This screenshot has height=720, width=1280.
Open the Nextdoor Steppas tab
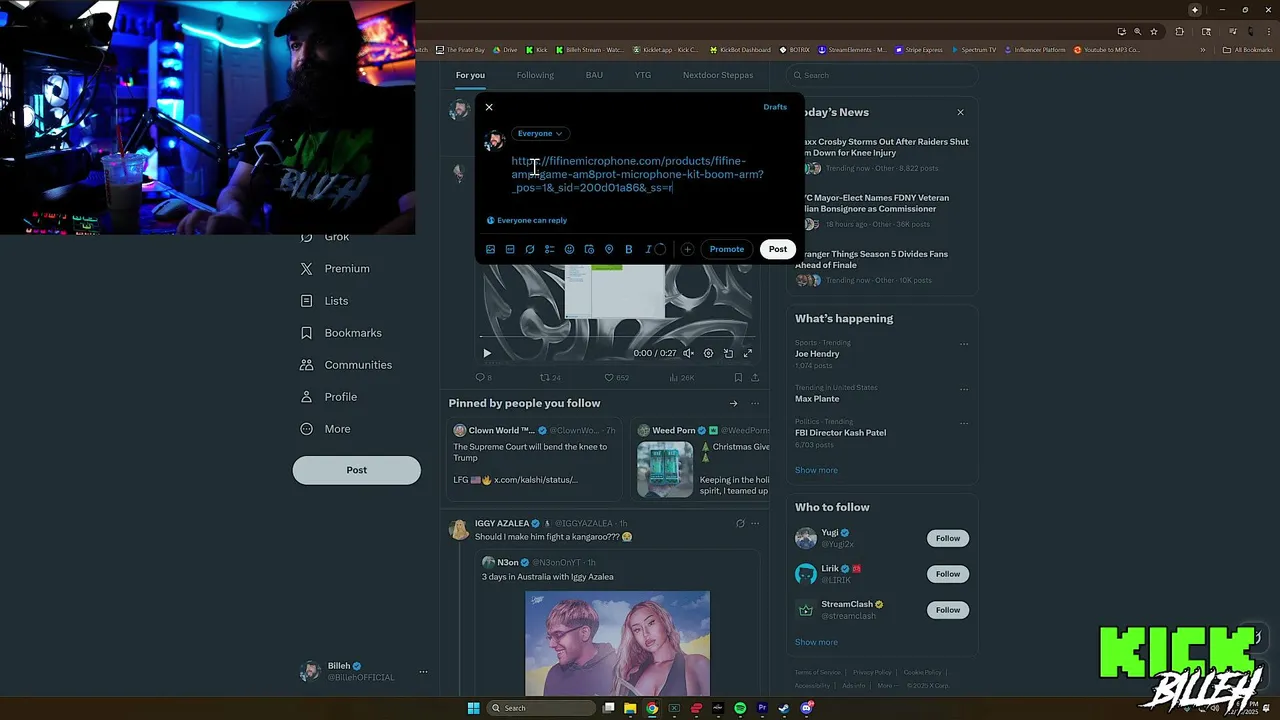[x=718, y=75]
